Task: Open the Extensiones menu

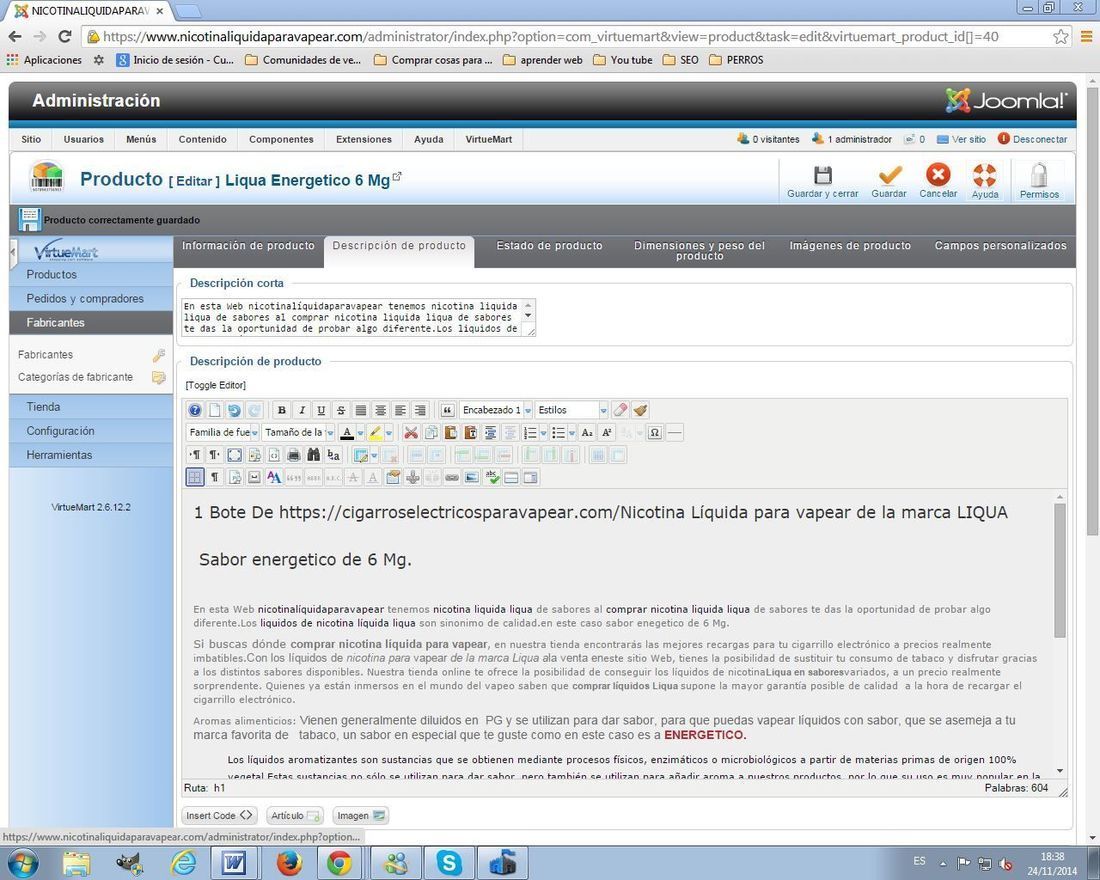Action: point(363,139)
